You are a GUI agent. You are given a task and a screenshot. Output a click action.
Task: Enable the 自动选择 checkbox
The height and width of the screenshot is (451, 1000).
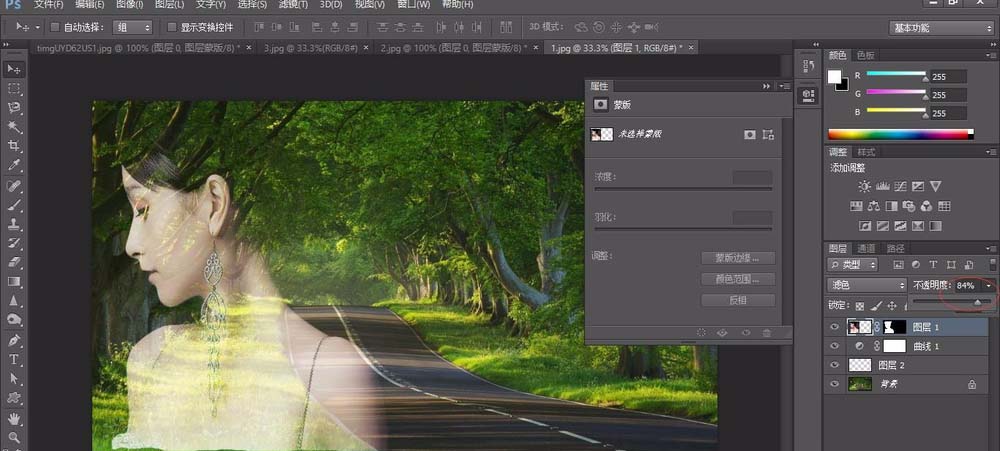55,27
